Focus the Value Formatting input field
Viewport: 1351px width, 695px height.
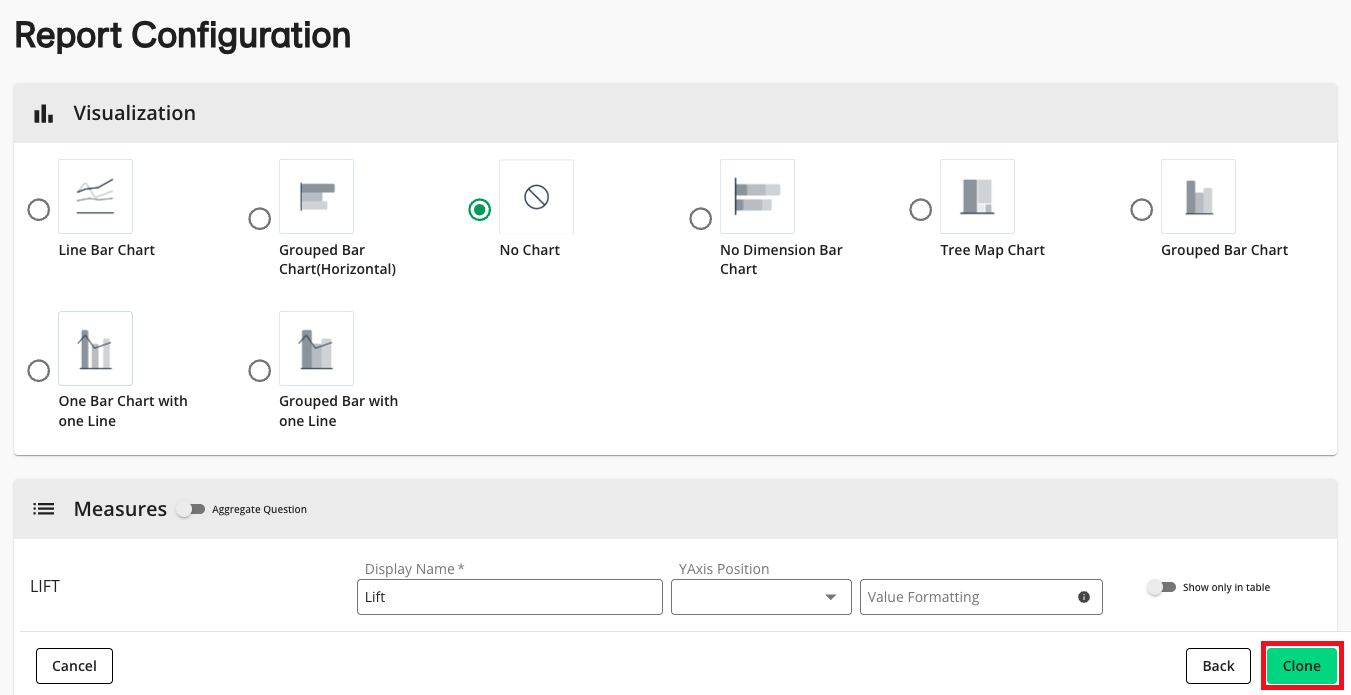tap(965, 597)
